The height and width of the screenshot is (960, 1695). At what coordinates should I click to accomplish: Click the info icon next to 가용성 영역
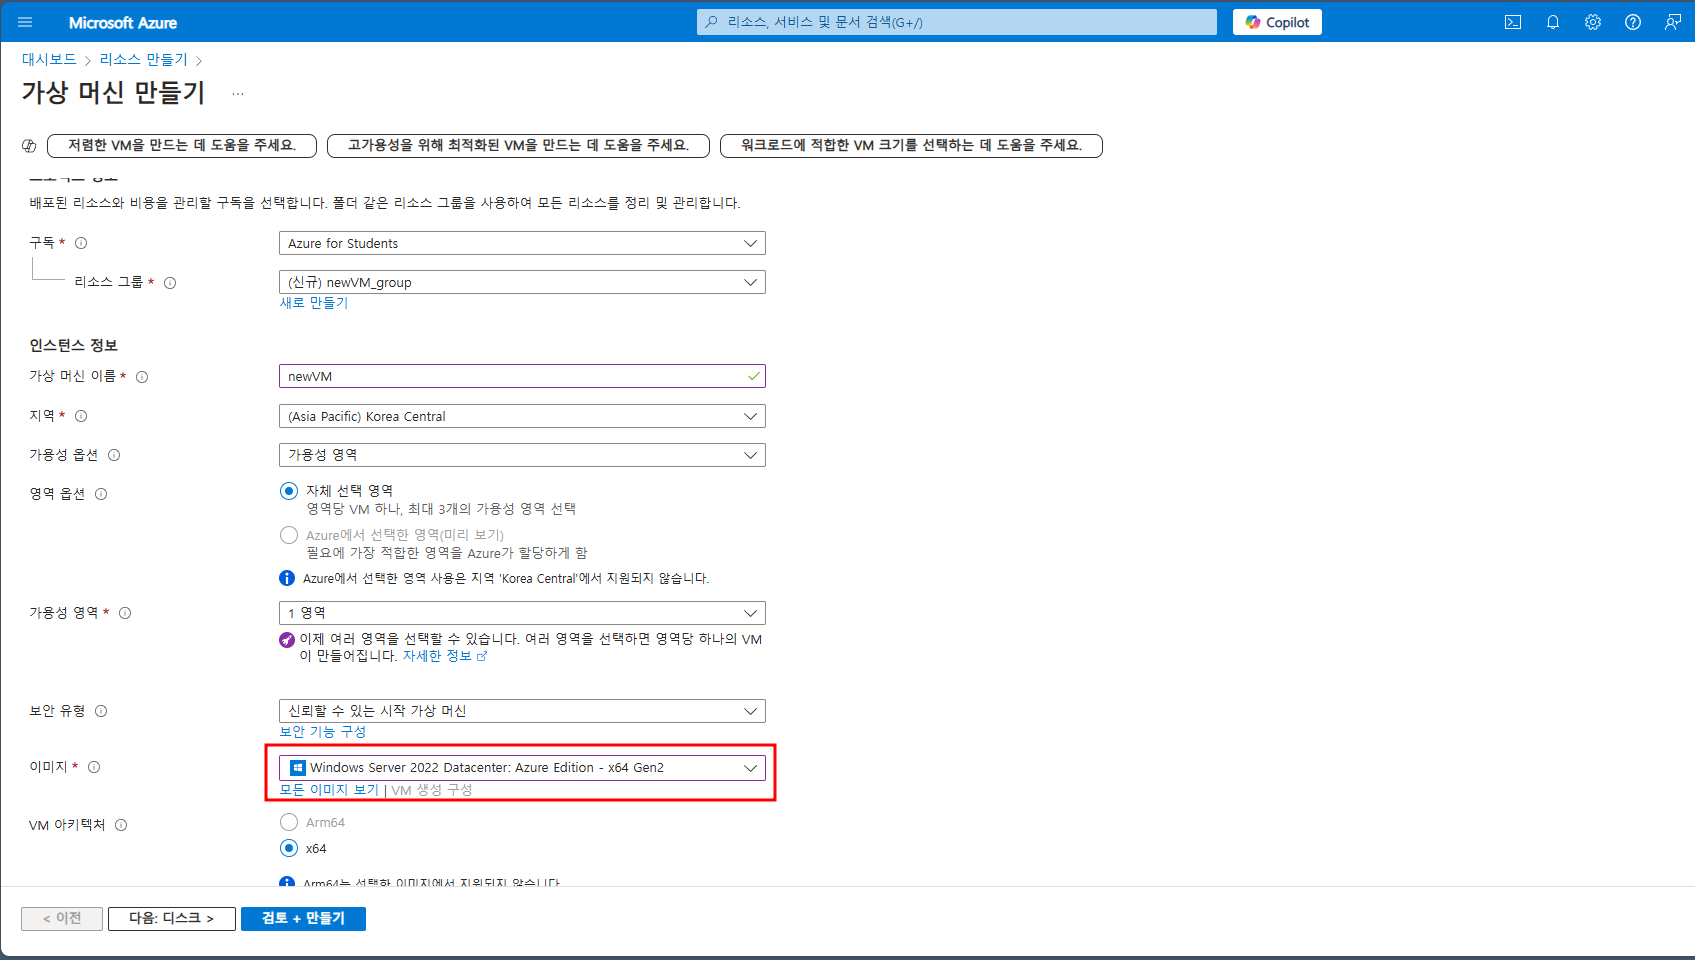pyautogui.click(x=125, y=613)
